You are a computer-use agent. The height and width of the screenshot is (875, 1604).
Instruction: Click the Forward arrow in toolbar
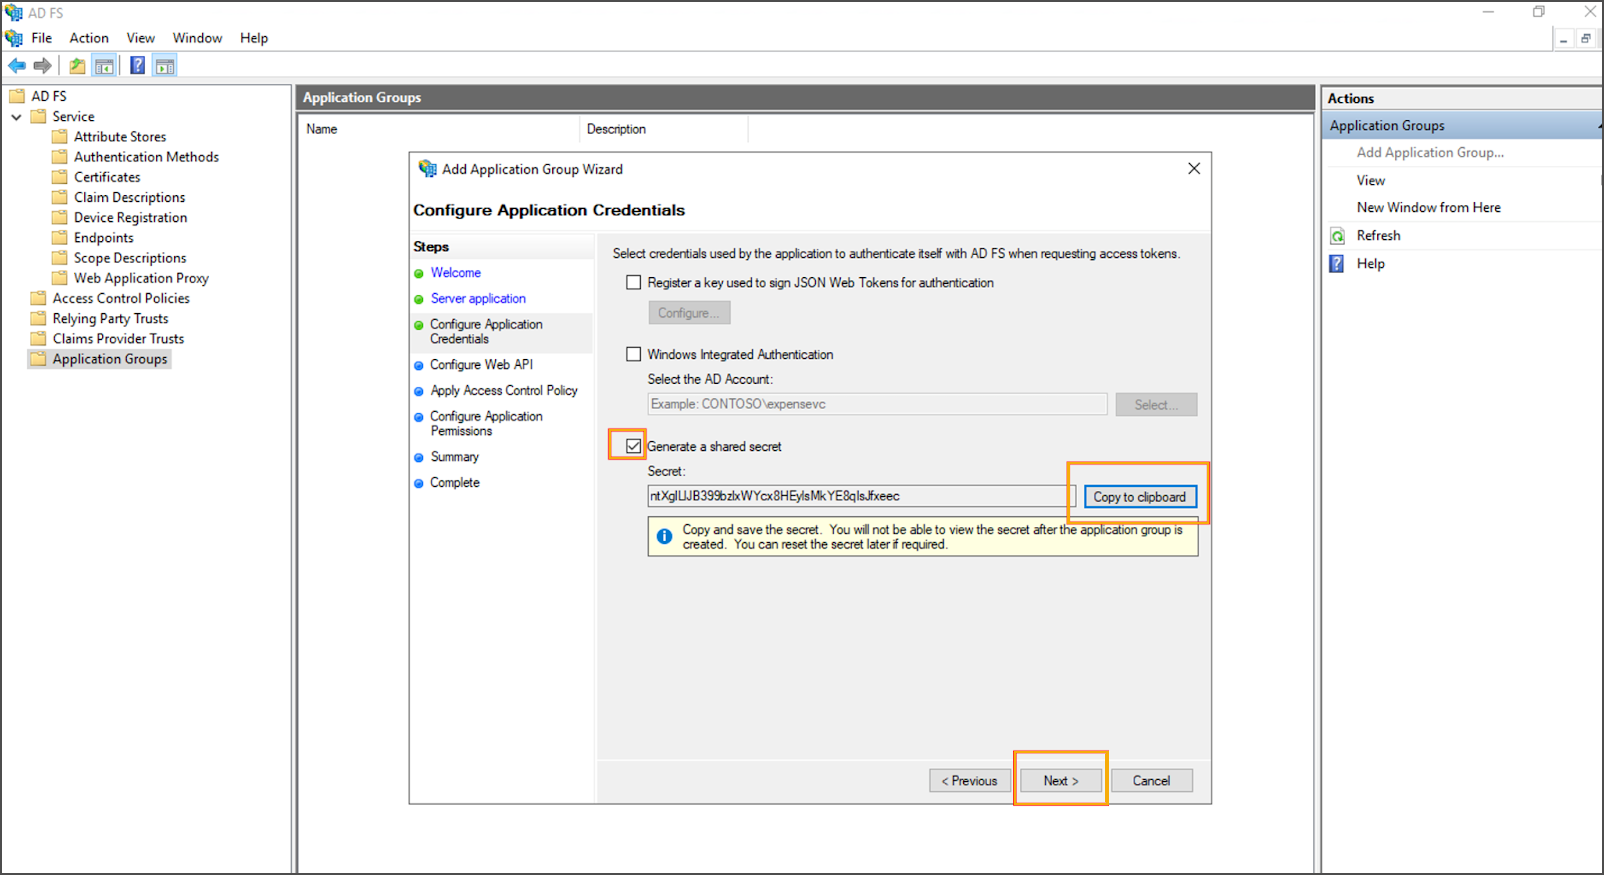42,66
